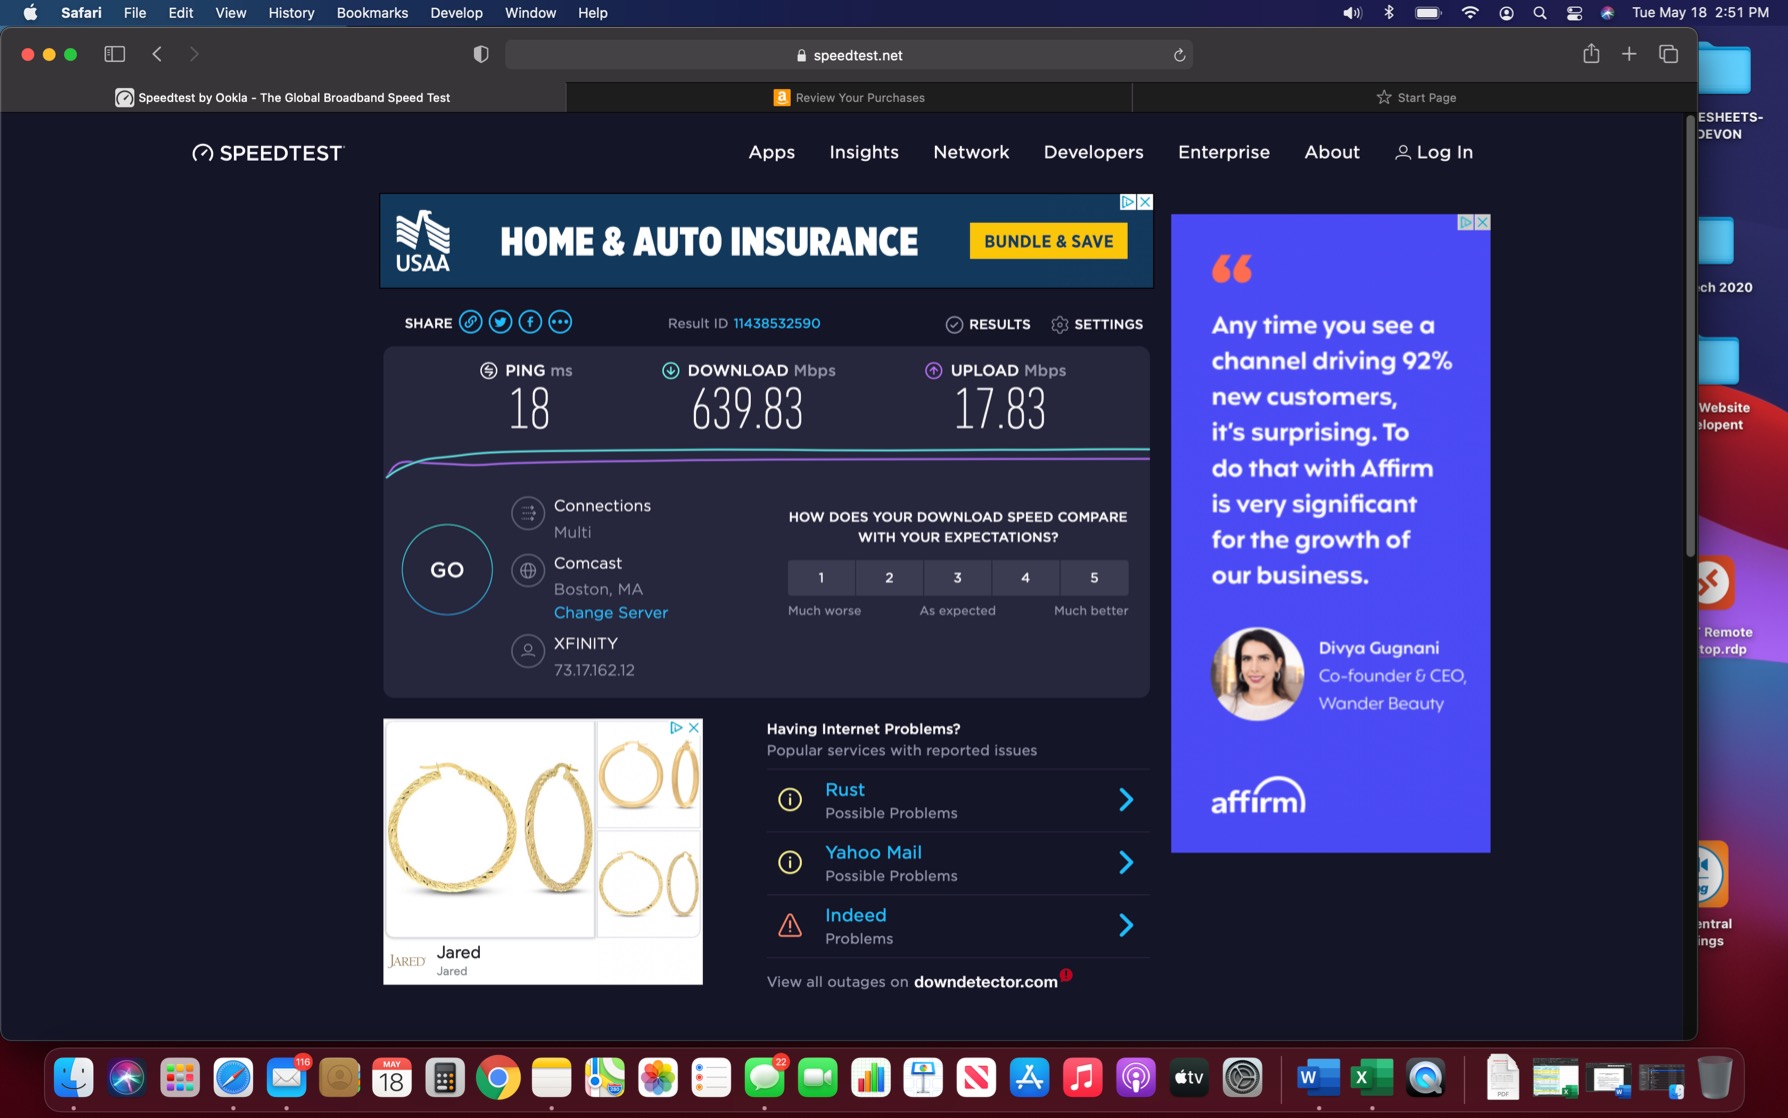Rate download speed as 2
Screen dimensions: 1788x1118
(889, 577)
